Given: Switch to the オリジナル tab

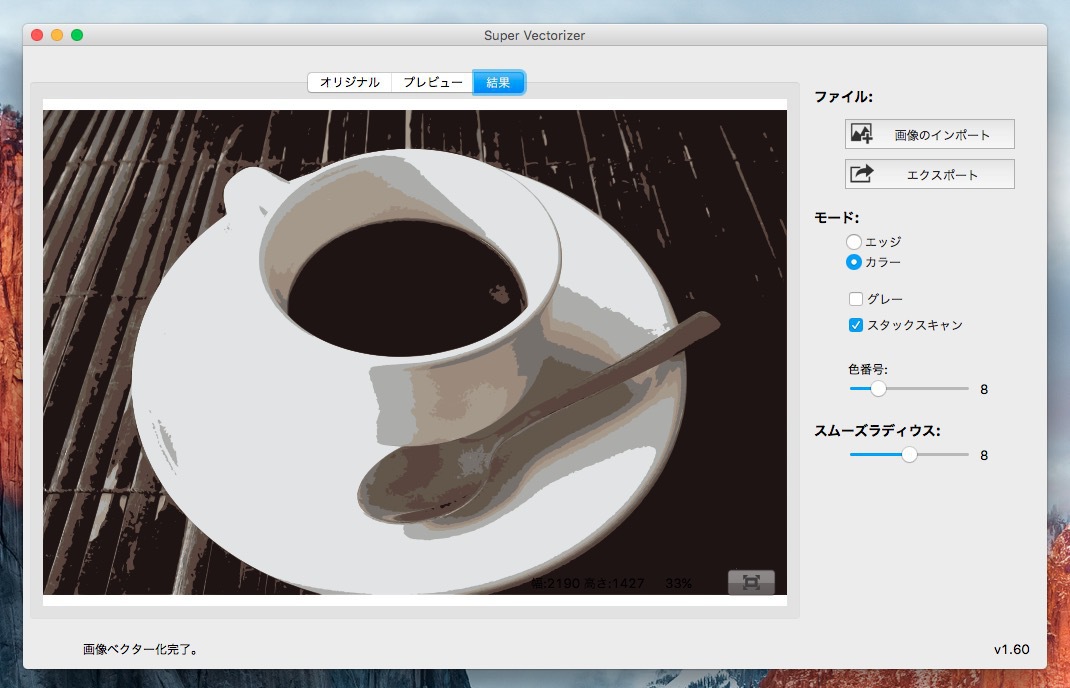Looking at the screenshot, I should (x=349, y=82).
